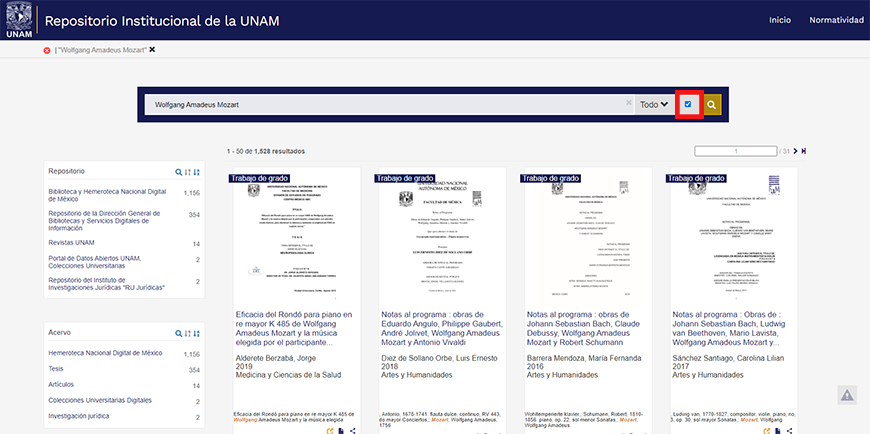
Task: Click "1 - 50 de 1,628 resultados" text
Action: tap(266, 151)
